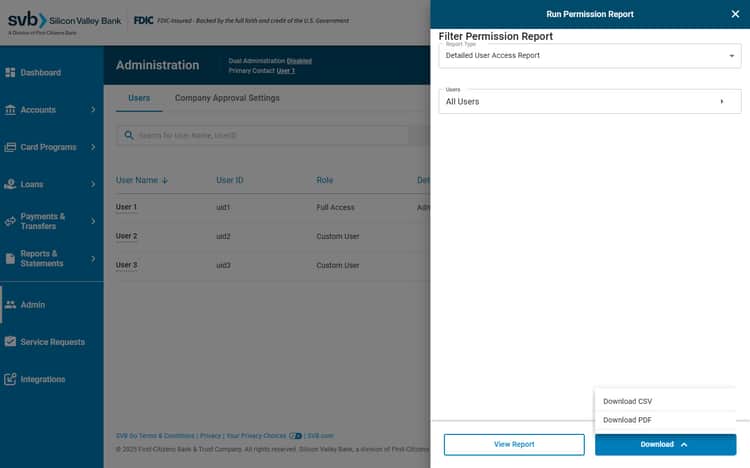Viewport: 750px width, 468px height.
Task: Click the uid3 cell
Action: 223,265
